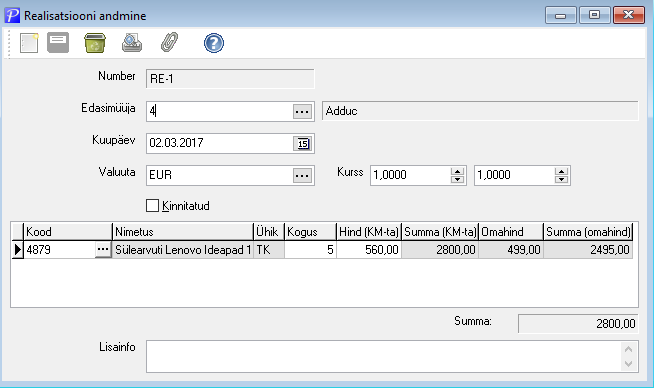This screenshot has width=654, height=388.
Task: Click the Summa (omahind) column header
Action: [588, 232]
